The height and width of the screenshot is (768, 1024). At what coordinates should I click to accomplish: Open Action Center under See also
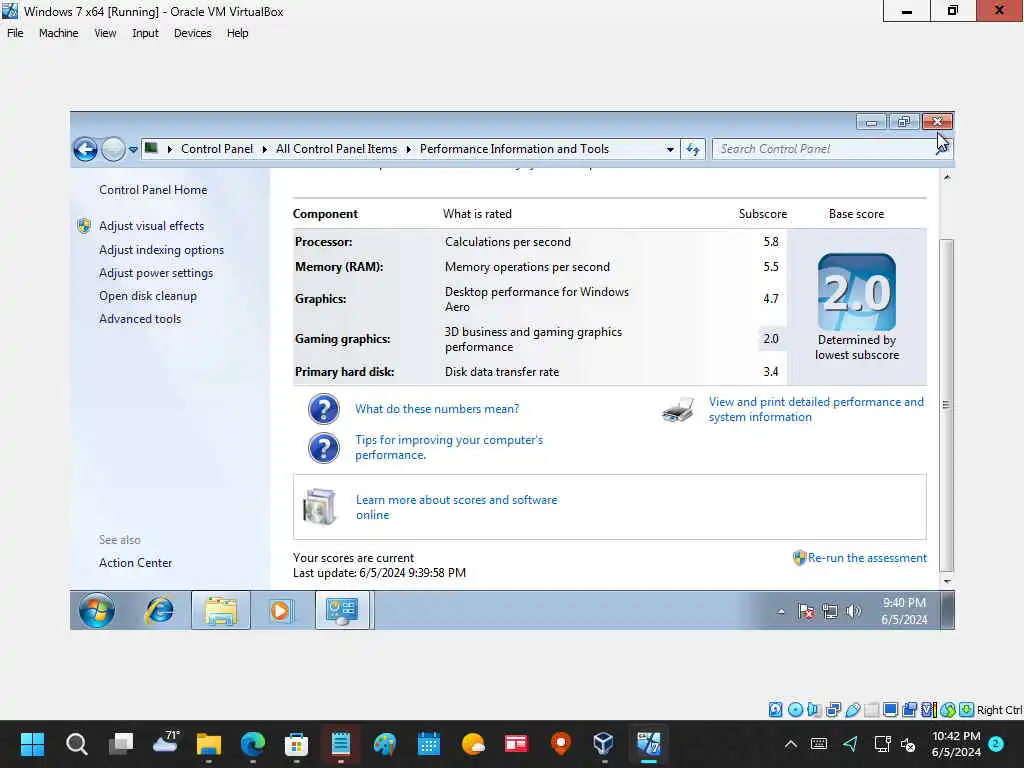(135, 563)
